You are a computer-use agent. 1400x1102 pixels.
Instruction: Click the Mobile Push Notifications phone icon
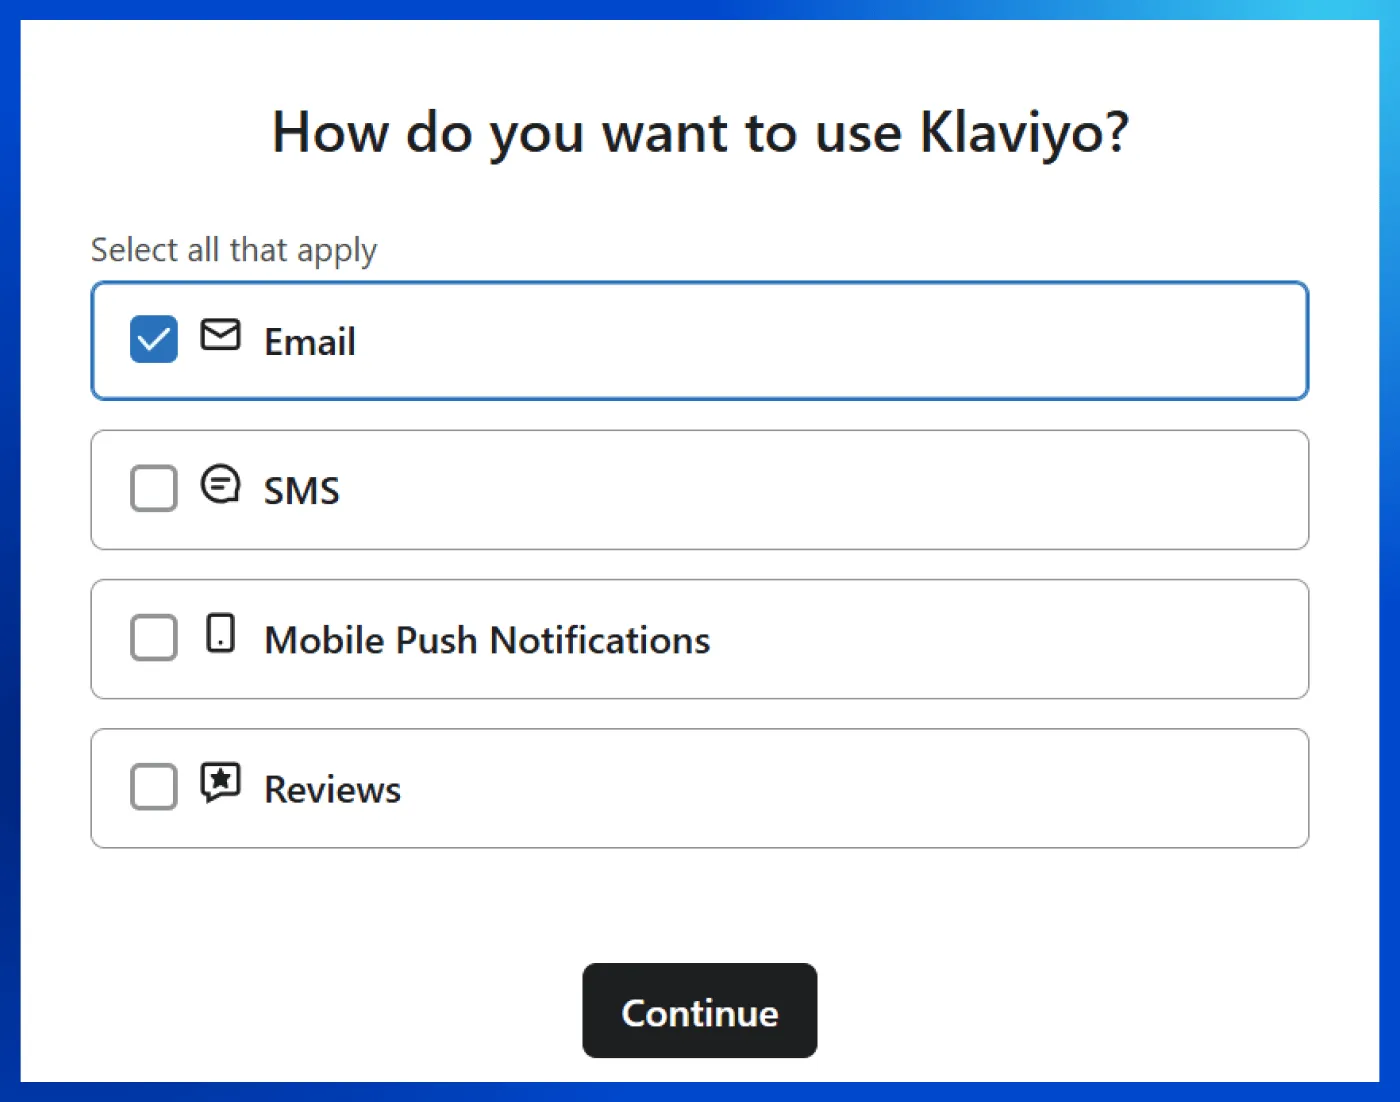pos(220,634)
